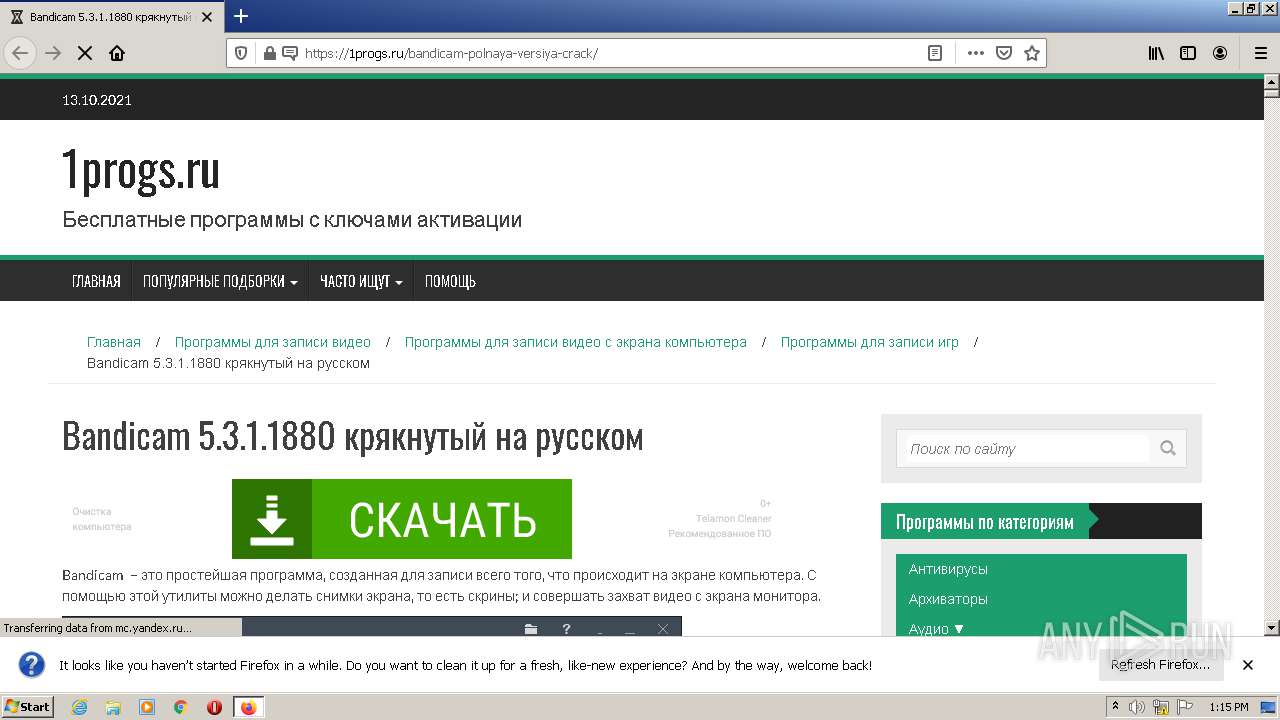The width and height of the screenshot is (1280, 720).
Task: Show hidden tray icons arrow
Action: point(1115,707)
